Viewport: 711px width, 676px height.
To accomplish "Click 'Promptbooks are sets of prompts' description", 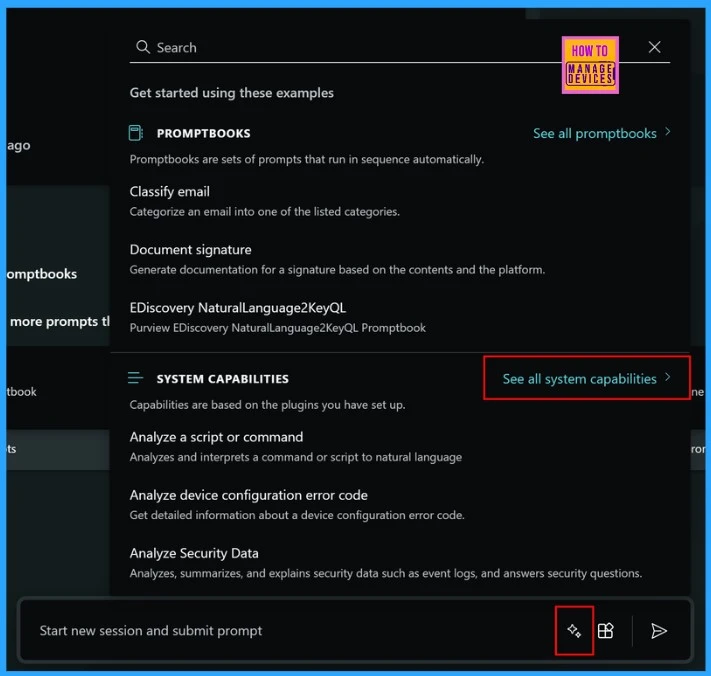I will [x=307, y=160].
